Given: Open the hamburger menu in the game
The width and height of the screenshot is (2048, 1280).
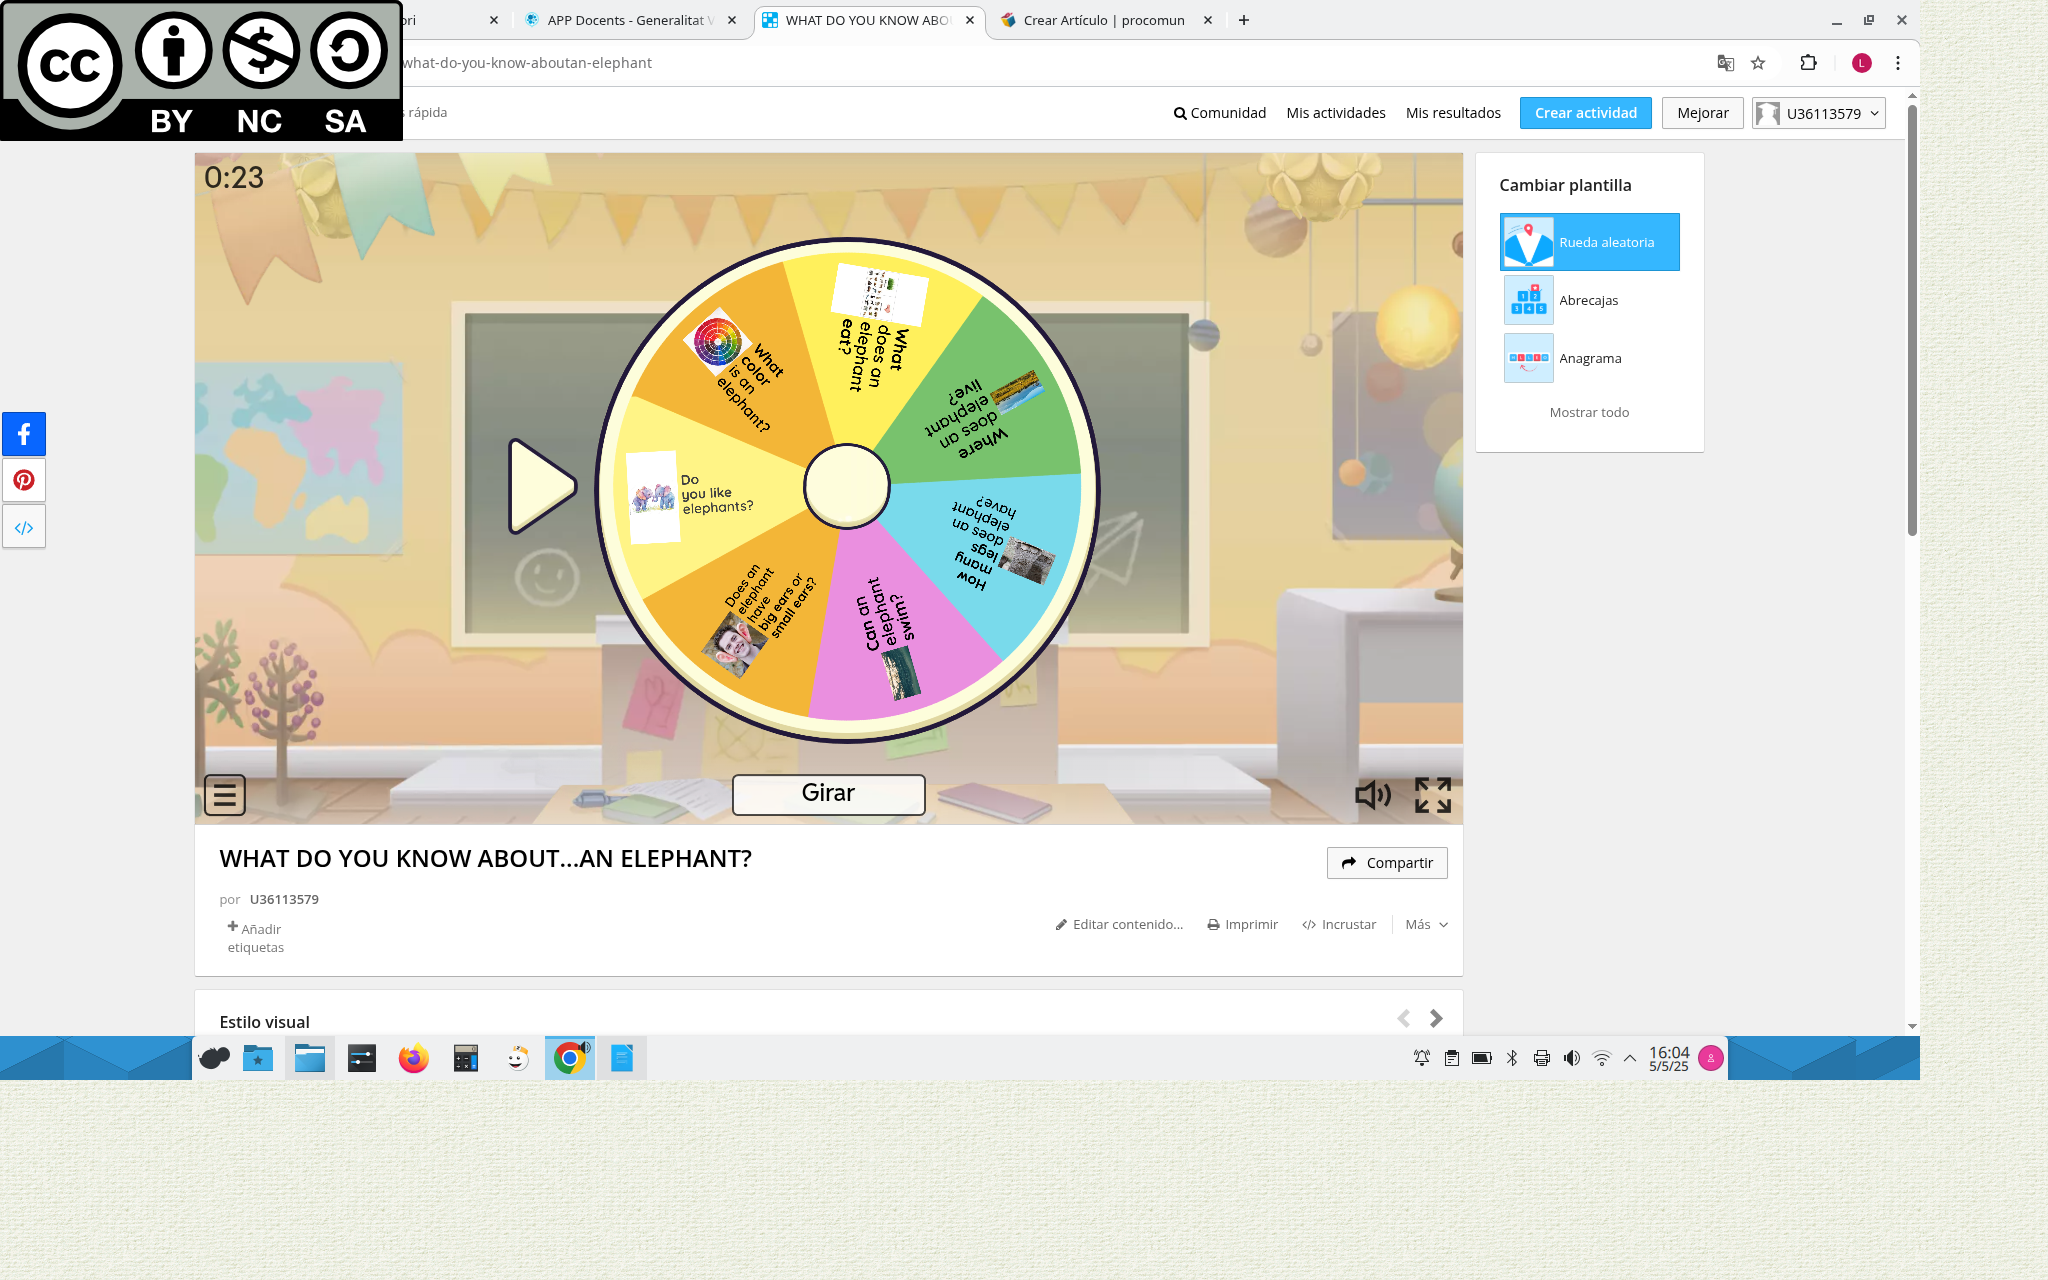Looking at the screenshot, I should [224, 795].
